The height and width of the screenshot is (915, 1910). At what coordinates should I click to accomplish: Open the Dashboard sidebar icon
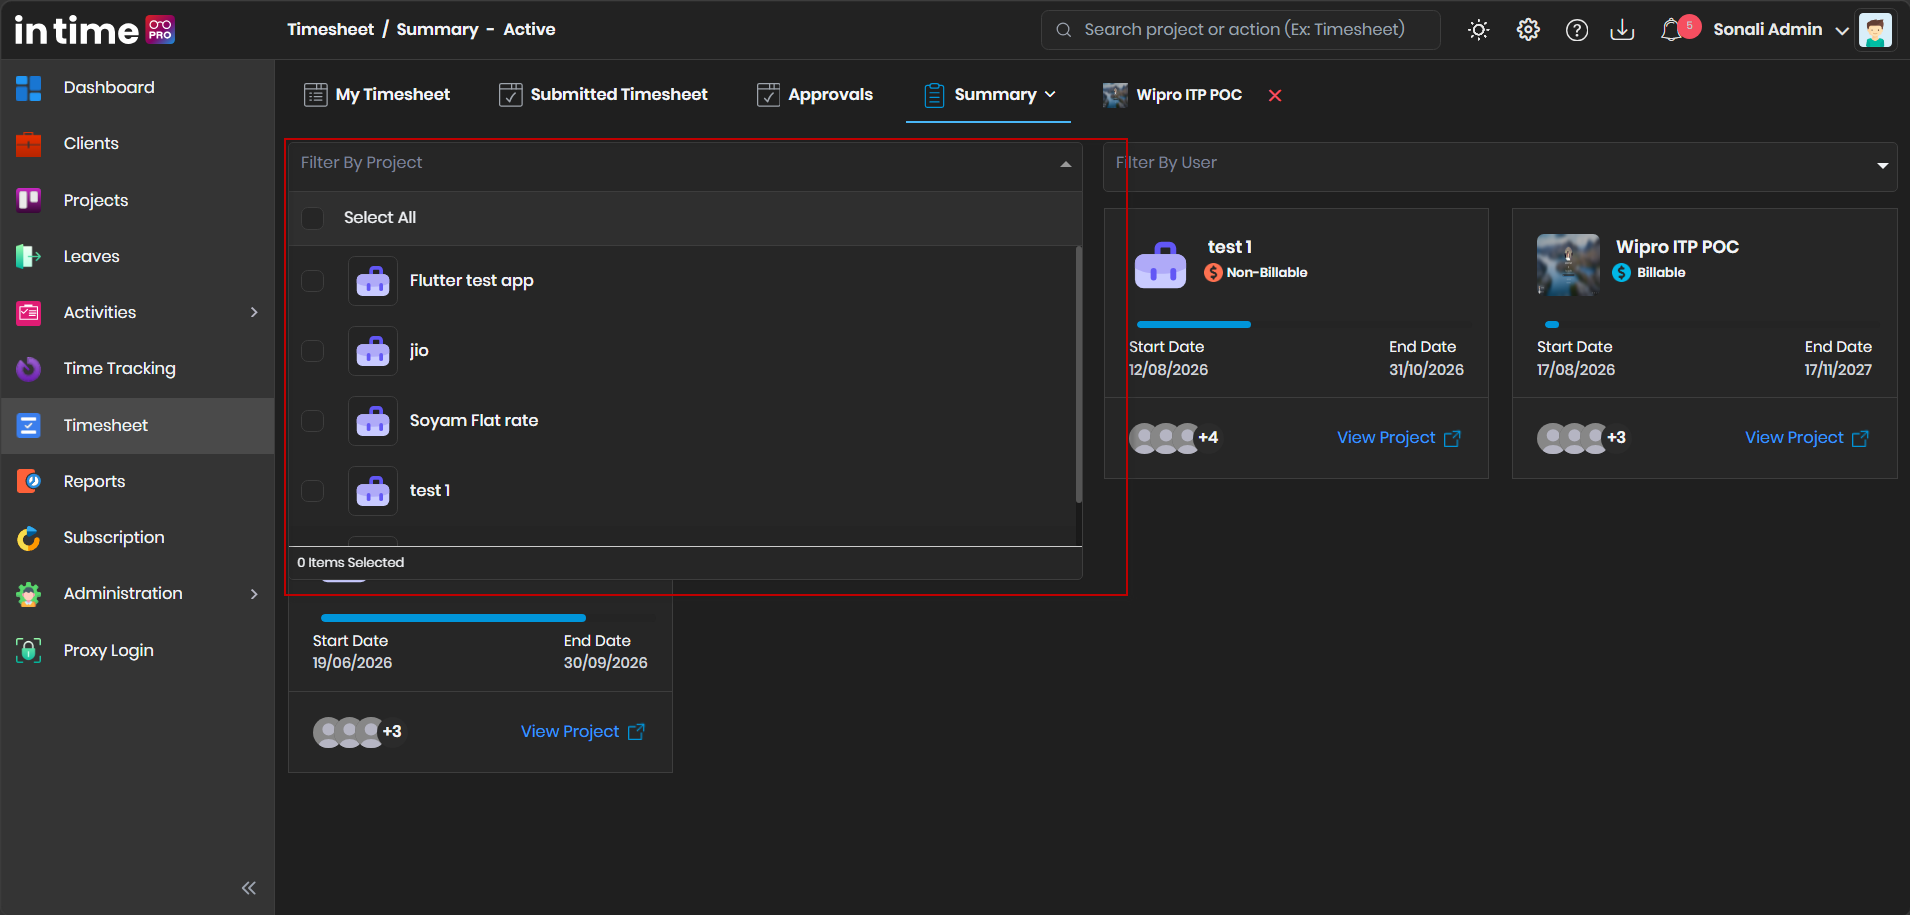(29, 88)
